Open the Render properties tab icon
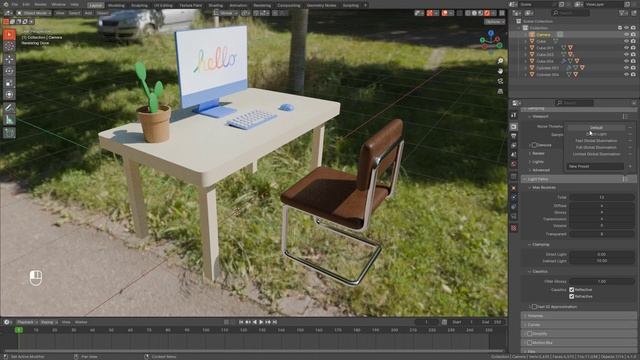The image size is (640, 360). (514, 127)
